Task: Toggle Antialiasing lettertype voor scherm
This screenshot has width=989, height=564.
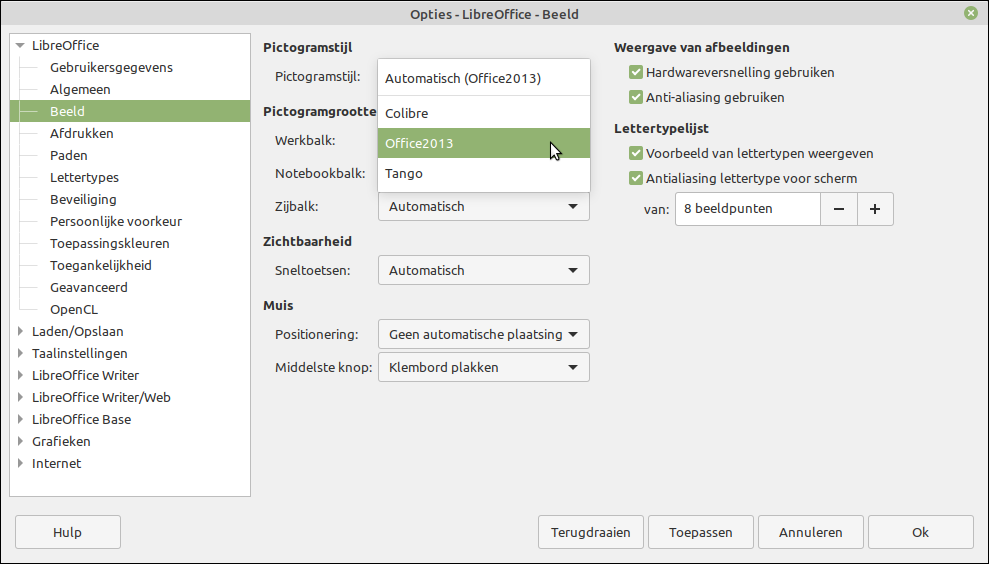Action: [x=636, y=179]
